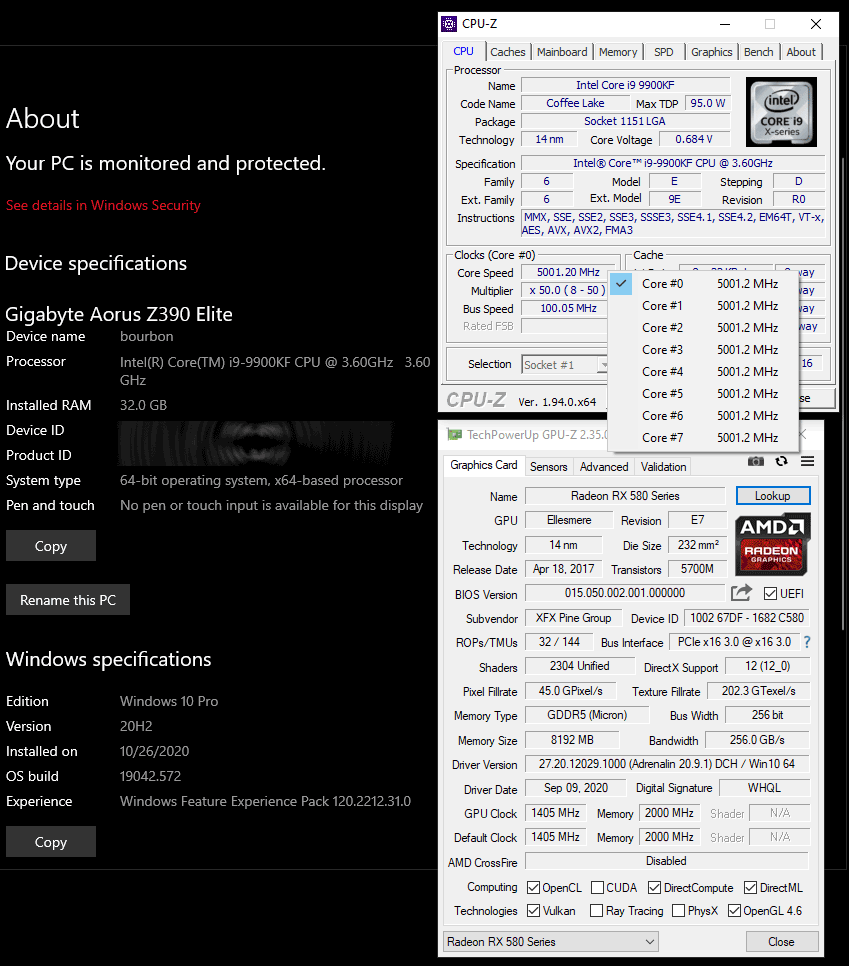The height and width of the screenshot is (966, 849).
Task: Click the AMD Radeon Graphics logo
Action: pos(773,544)
